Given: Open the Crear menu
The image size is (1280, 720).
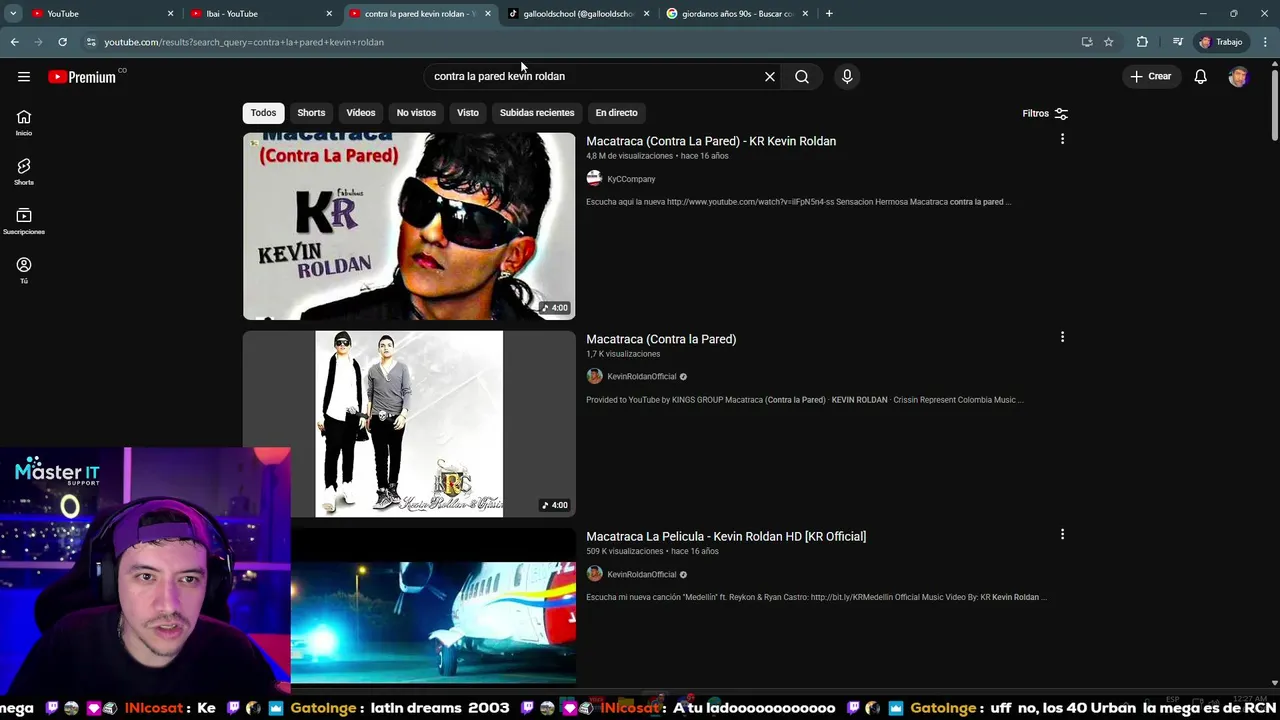Looking at the screenshot, I should [1151, 76].
